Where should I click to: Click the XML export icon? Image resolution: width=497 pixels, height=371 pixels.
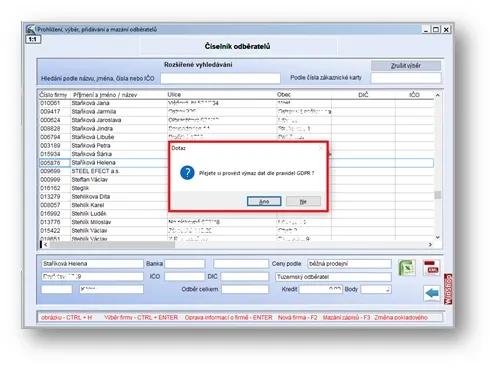coord(431,268)
